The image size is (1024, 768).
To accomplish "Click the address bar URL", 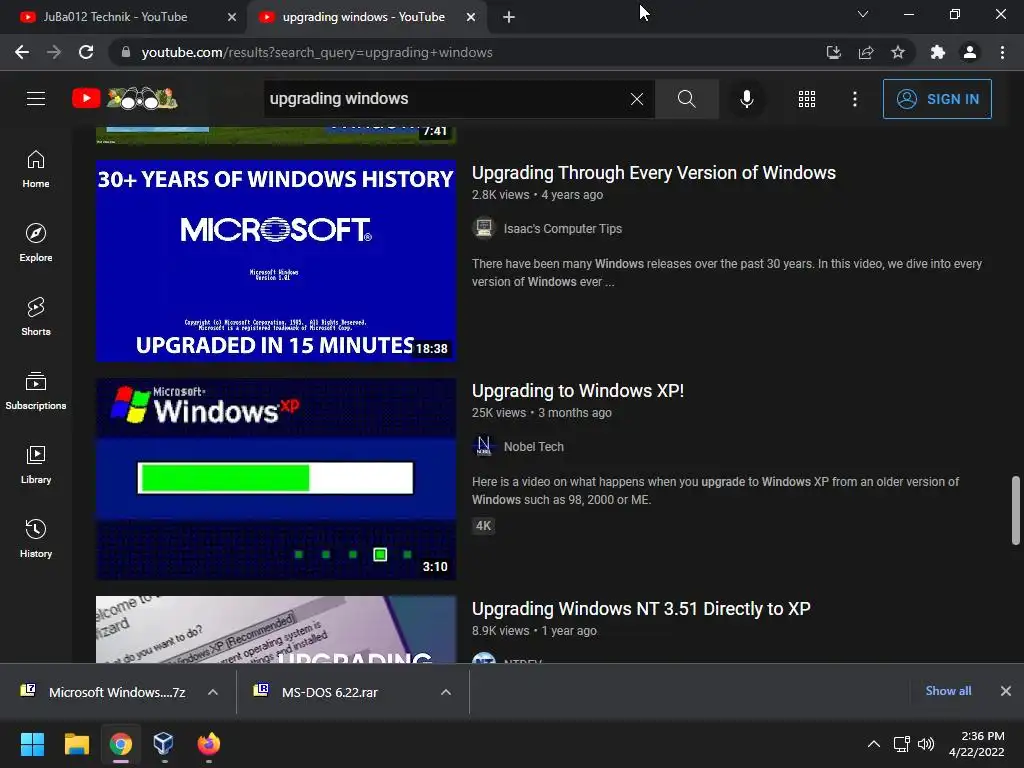I will 317,52.
